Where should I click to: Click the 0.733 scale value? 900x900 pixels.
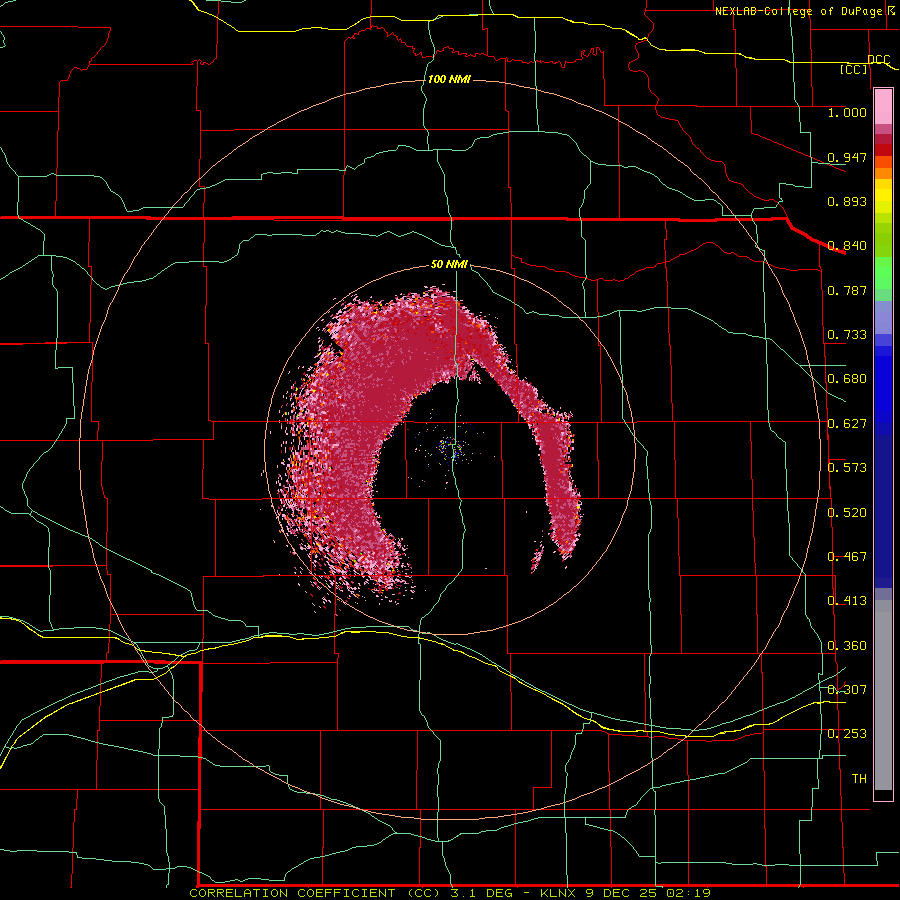(847, 335)
